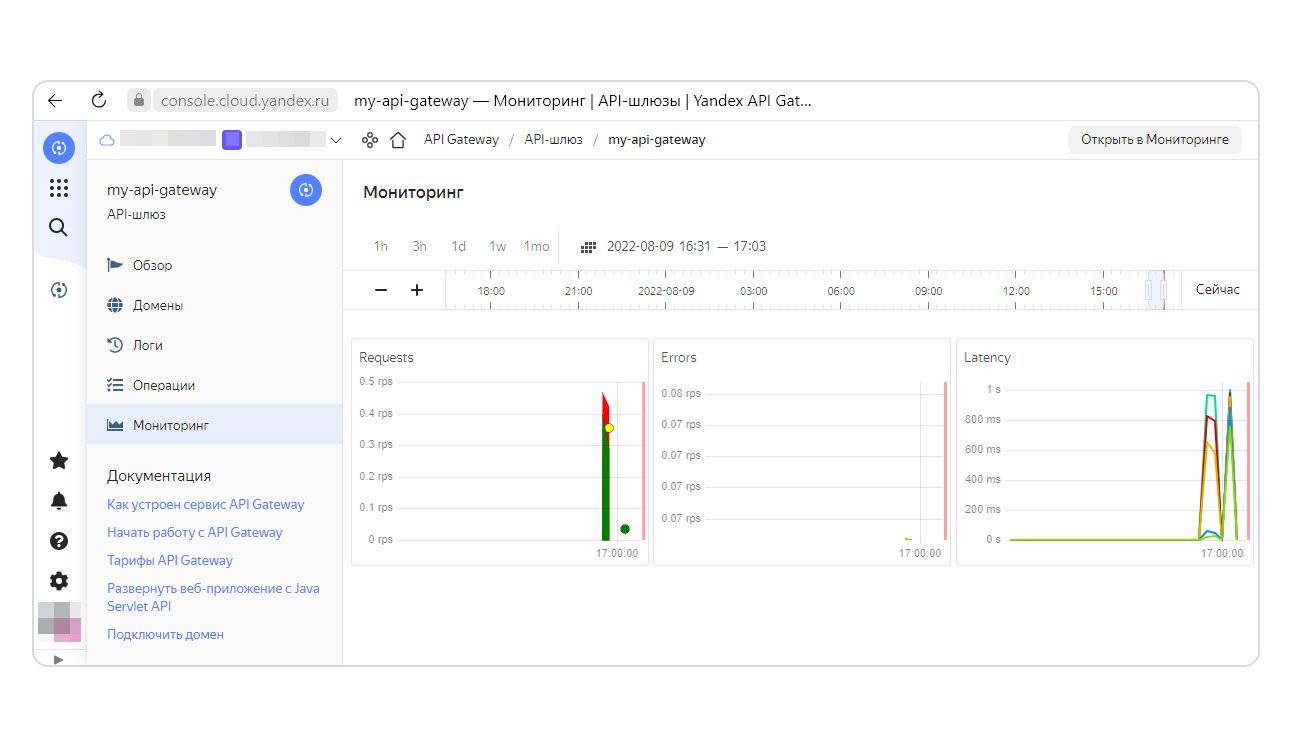This screenshot has height=747, width=1292.
Task: Select the Мониторинг menu item
Action: tap(214, 425)
